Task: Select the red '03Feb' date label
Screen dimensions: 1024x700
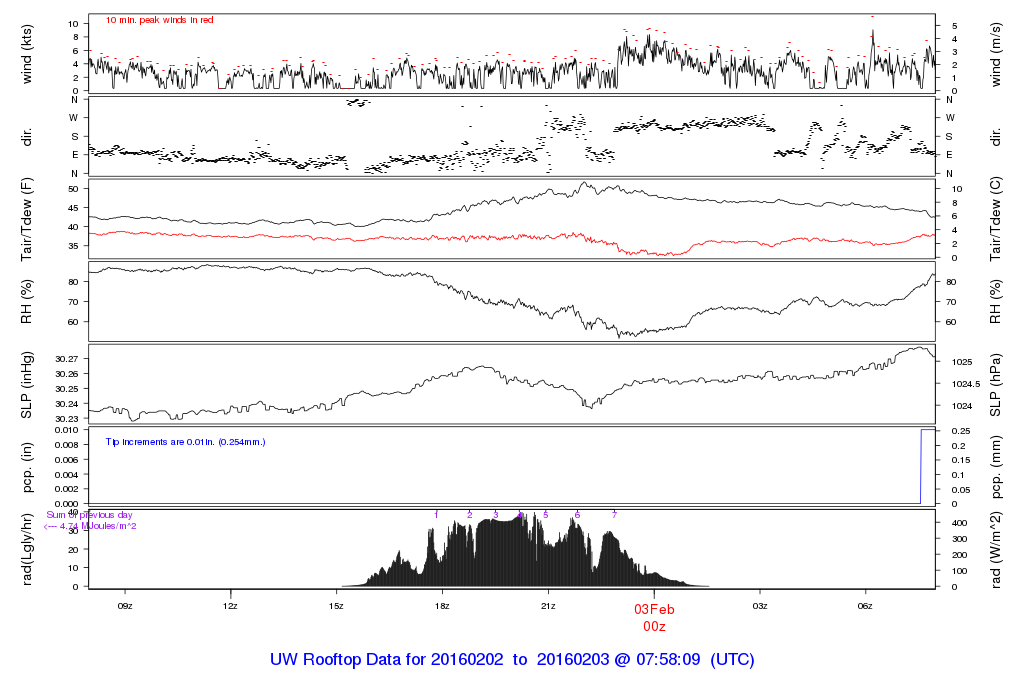Action: [x=654, y=609]
